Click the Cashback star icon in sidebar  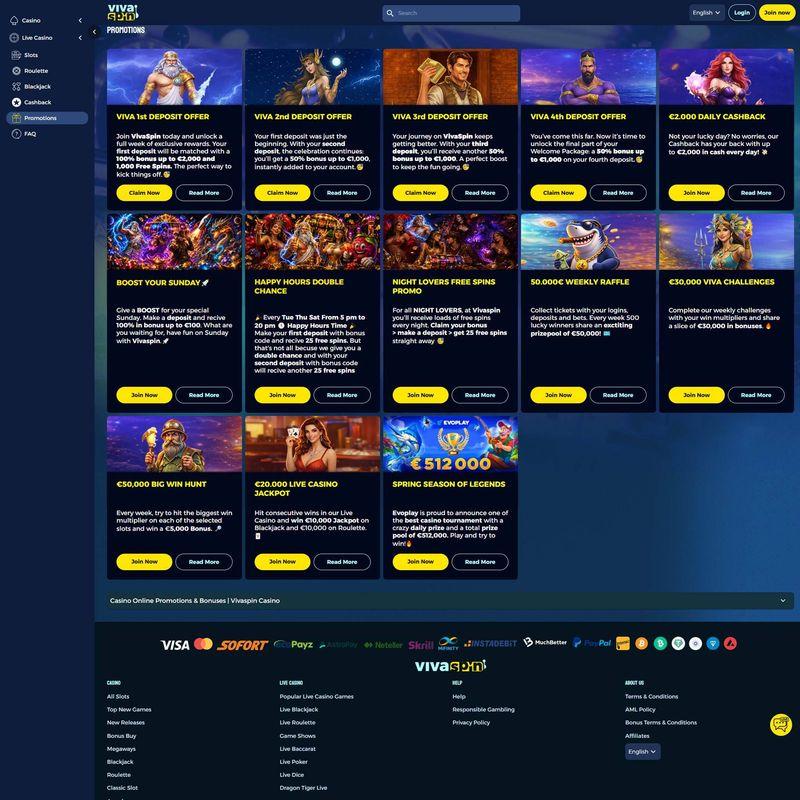[16, 102]
